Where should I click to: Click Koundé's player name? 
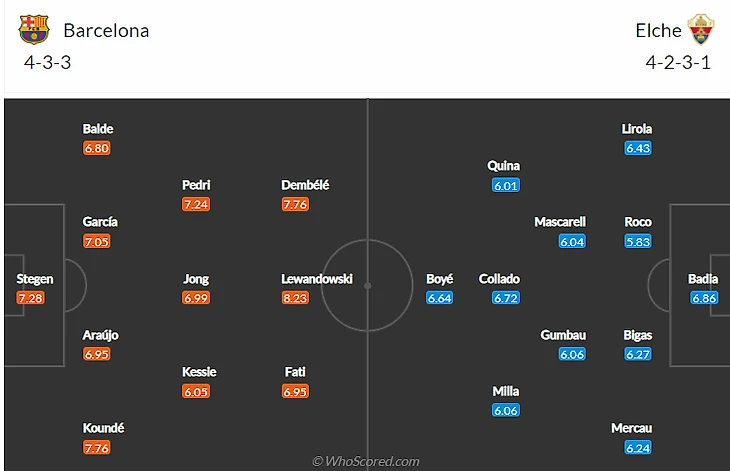(104, 428)
